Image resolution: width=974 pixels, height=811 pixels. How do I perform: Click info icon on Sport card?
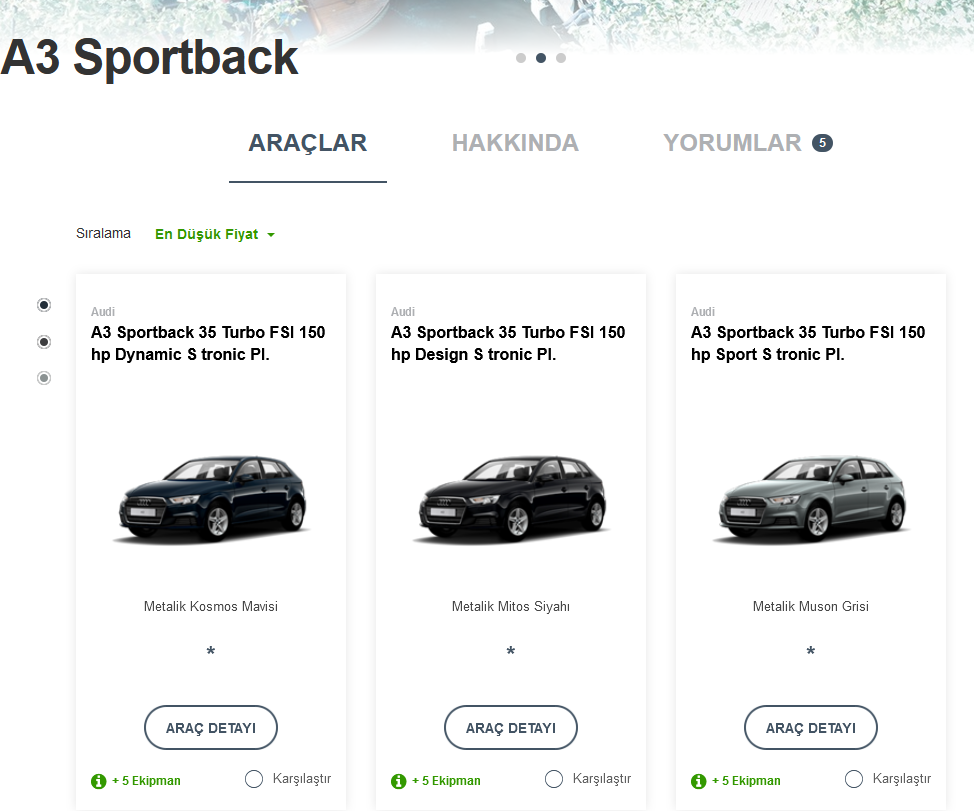tap(698, 781)
